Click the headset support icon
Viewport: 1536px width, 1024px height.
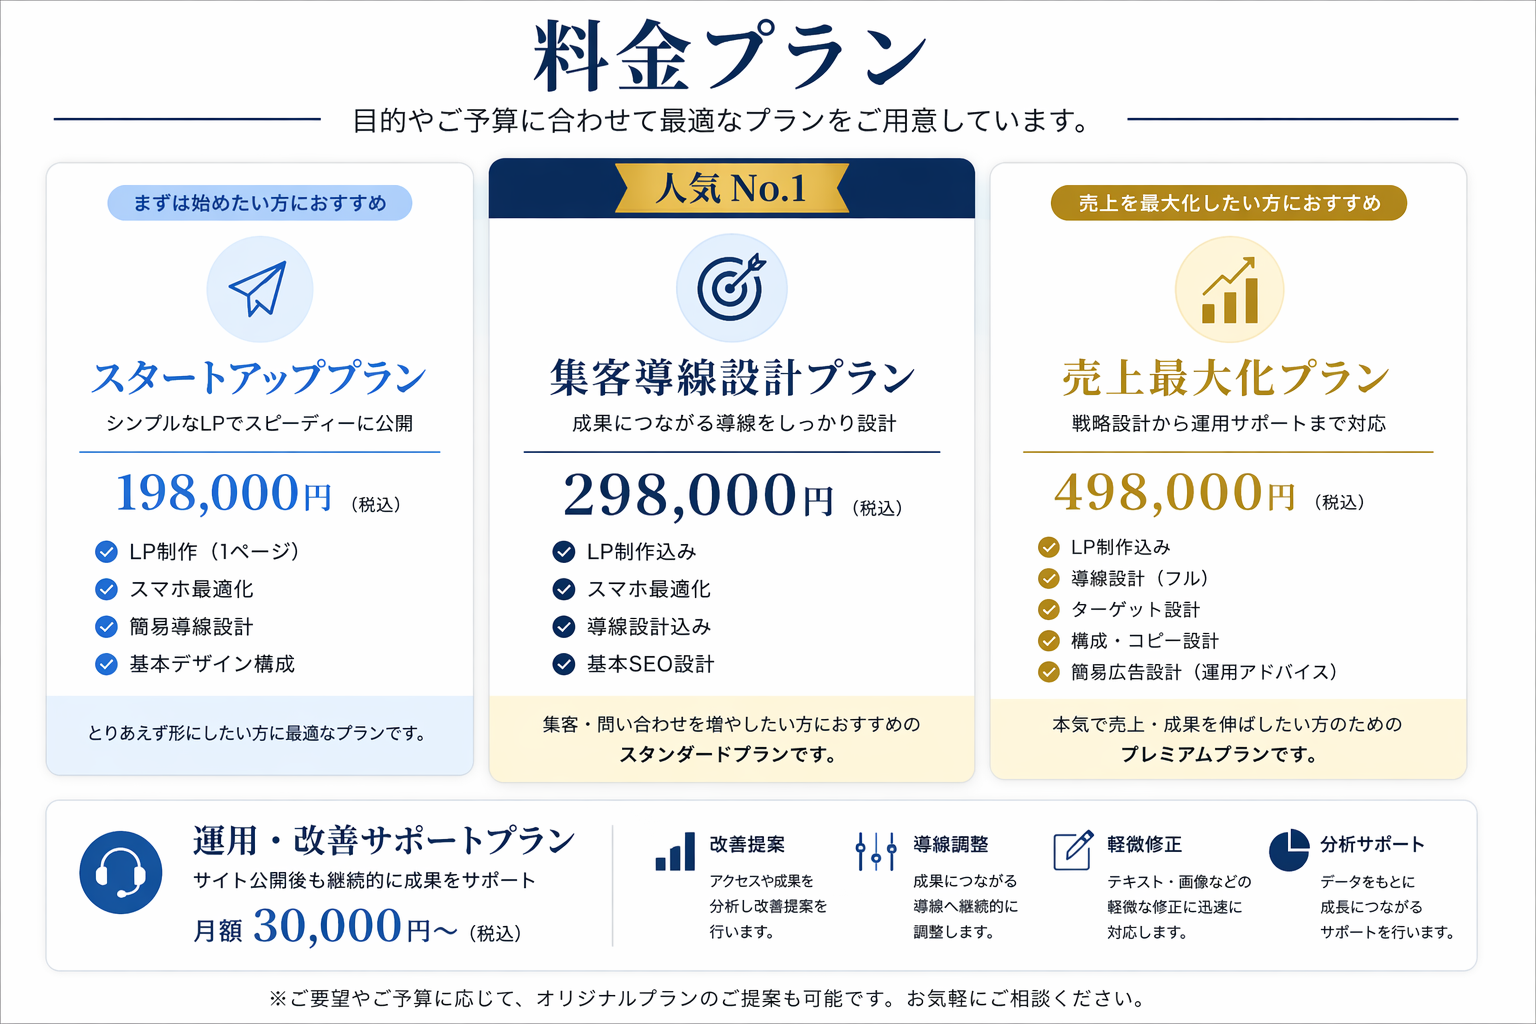tap(120, 872)
